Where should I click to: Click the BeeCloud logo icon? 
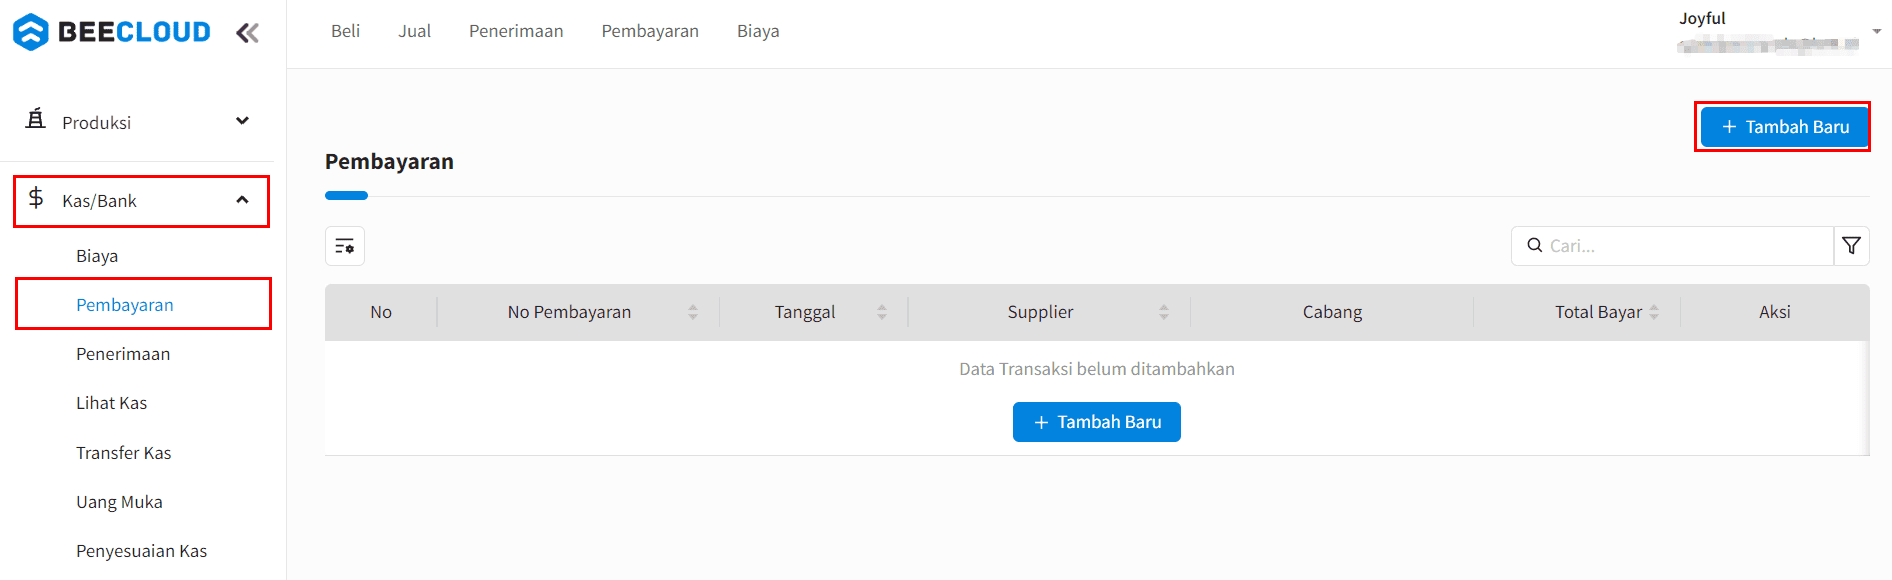(x=31, y=32)
